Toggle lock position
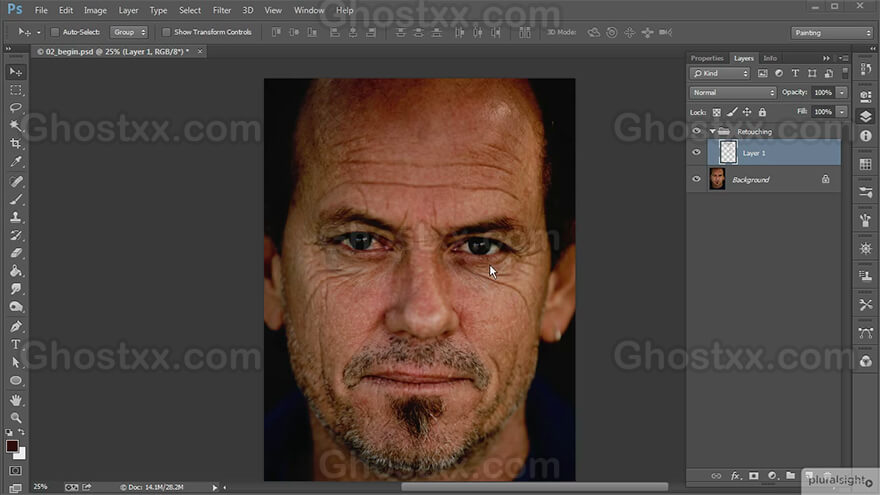This screenshot has width=880, height=495. (x=747, y=112)
